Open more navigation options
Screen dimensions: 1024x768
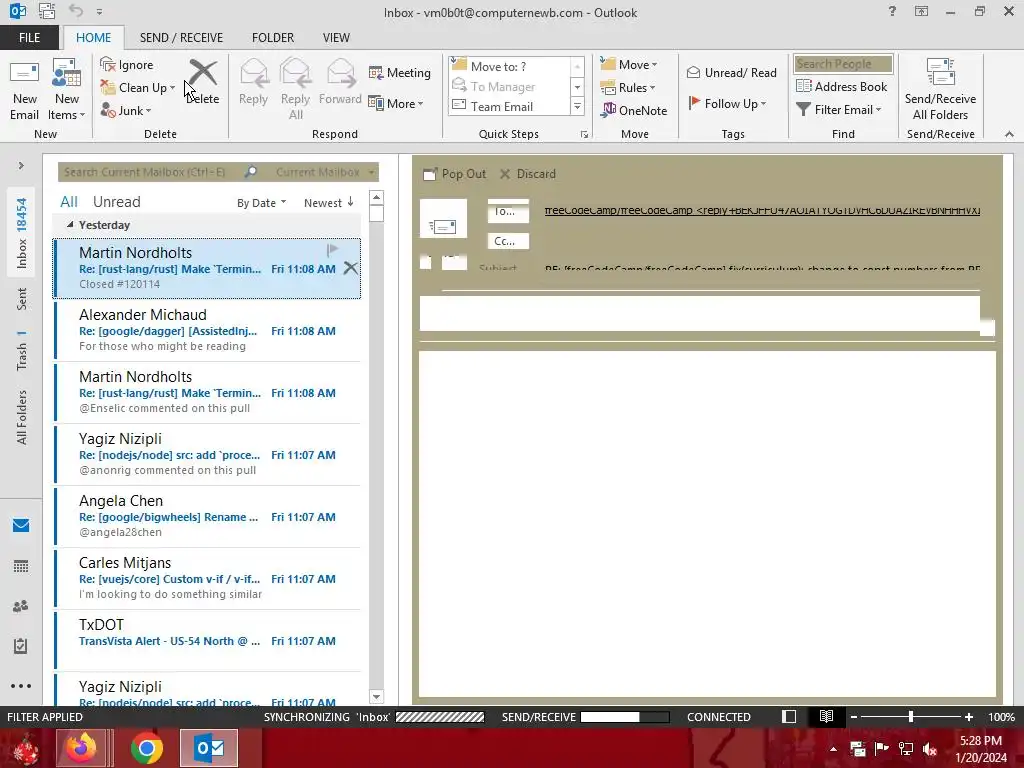coord(21,686)
